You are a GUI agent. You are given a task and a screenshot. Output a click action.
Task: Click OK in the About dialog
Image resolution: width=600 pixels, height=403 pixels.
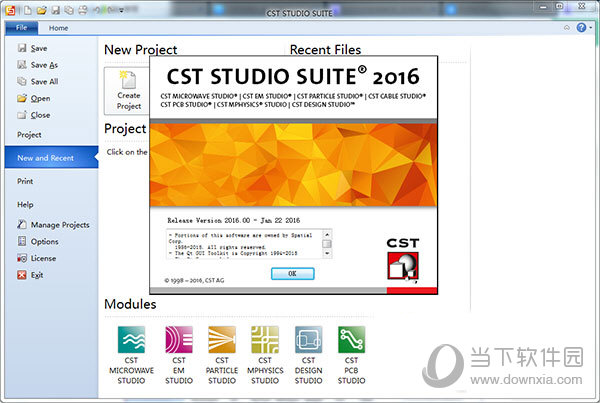292,274
